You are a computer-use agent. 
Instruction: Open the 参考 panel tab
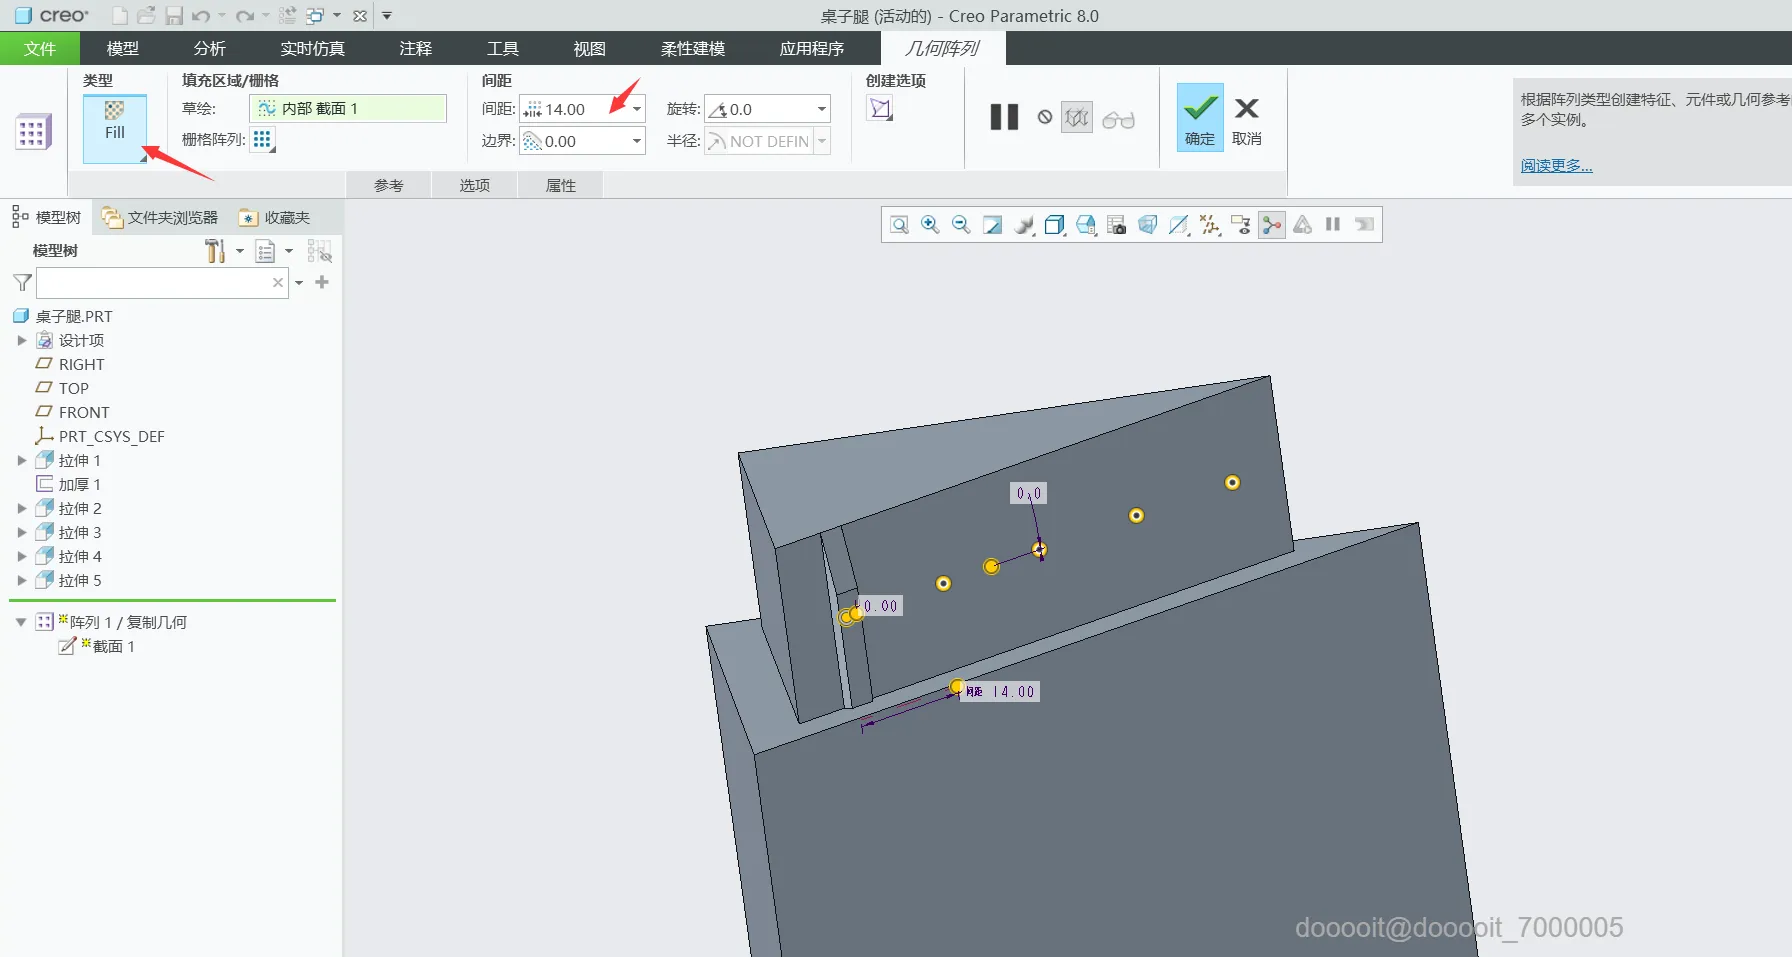click(x=389, y=185)
